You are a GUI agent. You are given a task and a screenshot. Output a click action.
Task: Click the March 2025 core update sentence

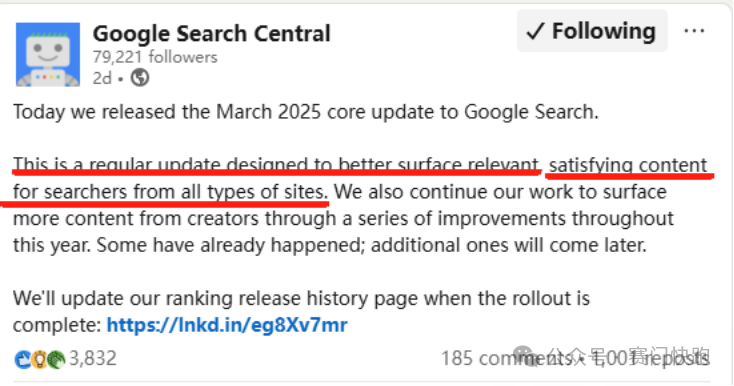tap(306, 112)
